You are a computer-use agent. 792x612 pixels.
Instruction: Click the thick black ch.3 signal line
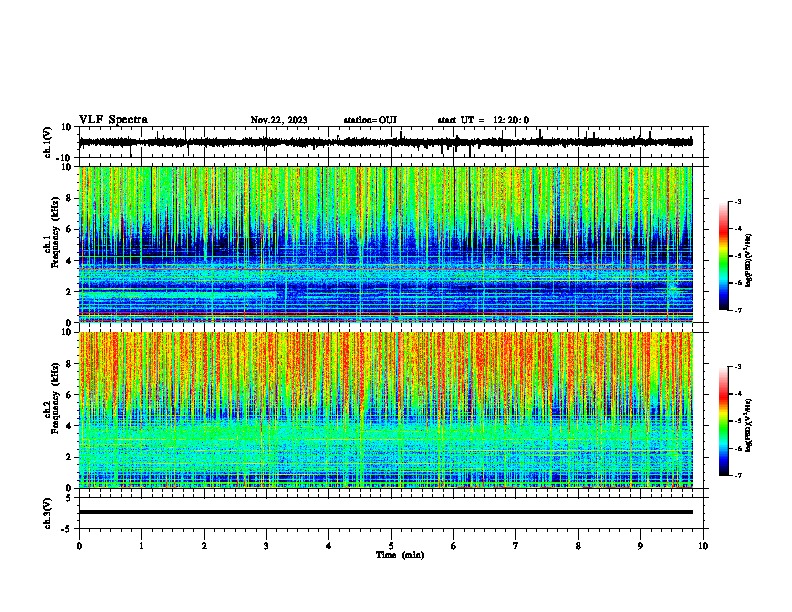click(x=385, y=512)
